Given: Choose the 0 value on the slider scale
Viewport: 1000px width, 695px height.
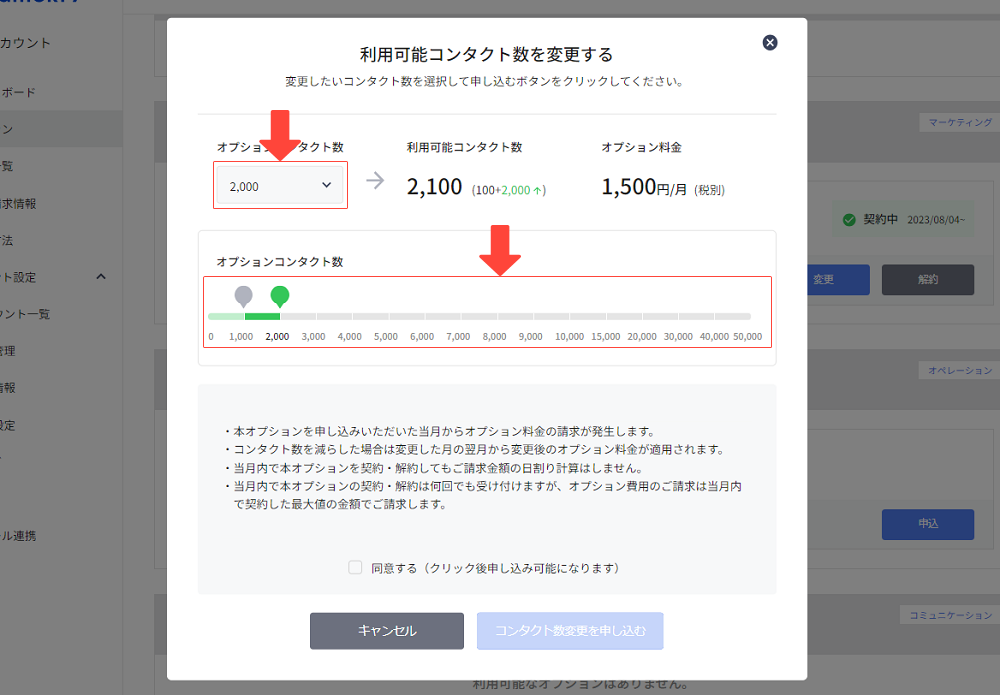Looking at the screenshot, I should [211, 336].
